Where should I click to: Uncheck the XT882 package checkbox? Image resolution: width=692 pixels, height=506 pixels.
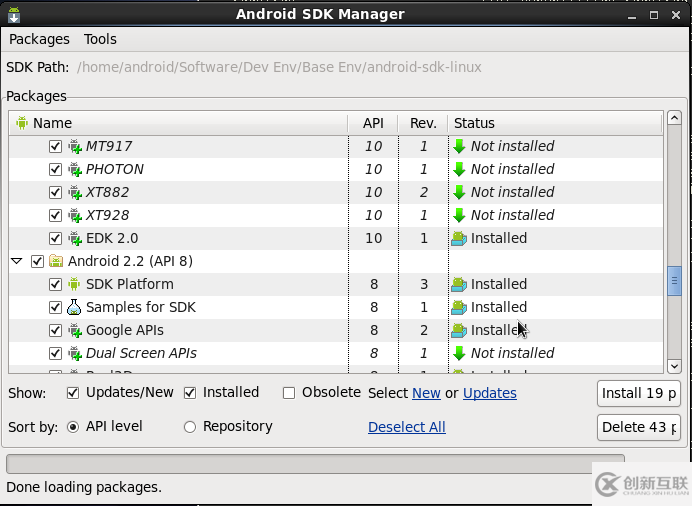pyautogui.click(x=55, y=192)
